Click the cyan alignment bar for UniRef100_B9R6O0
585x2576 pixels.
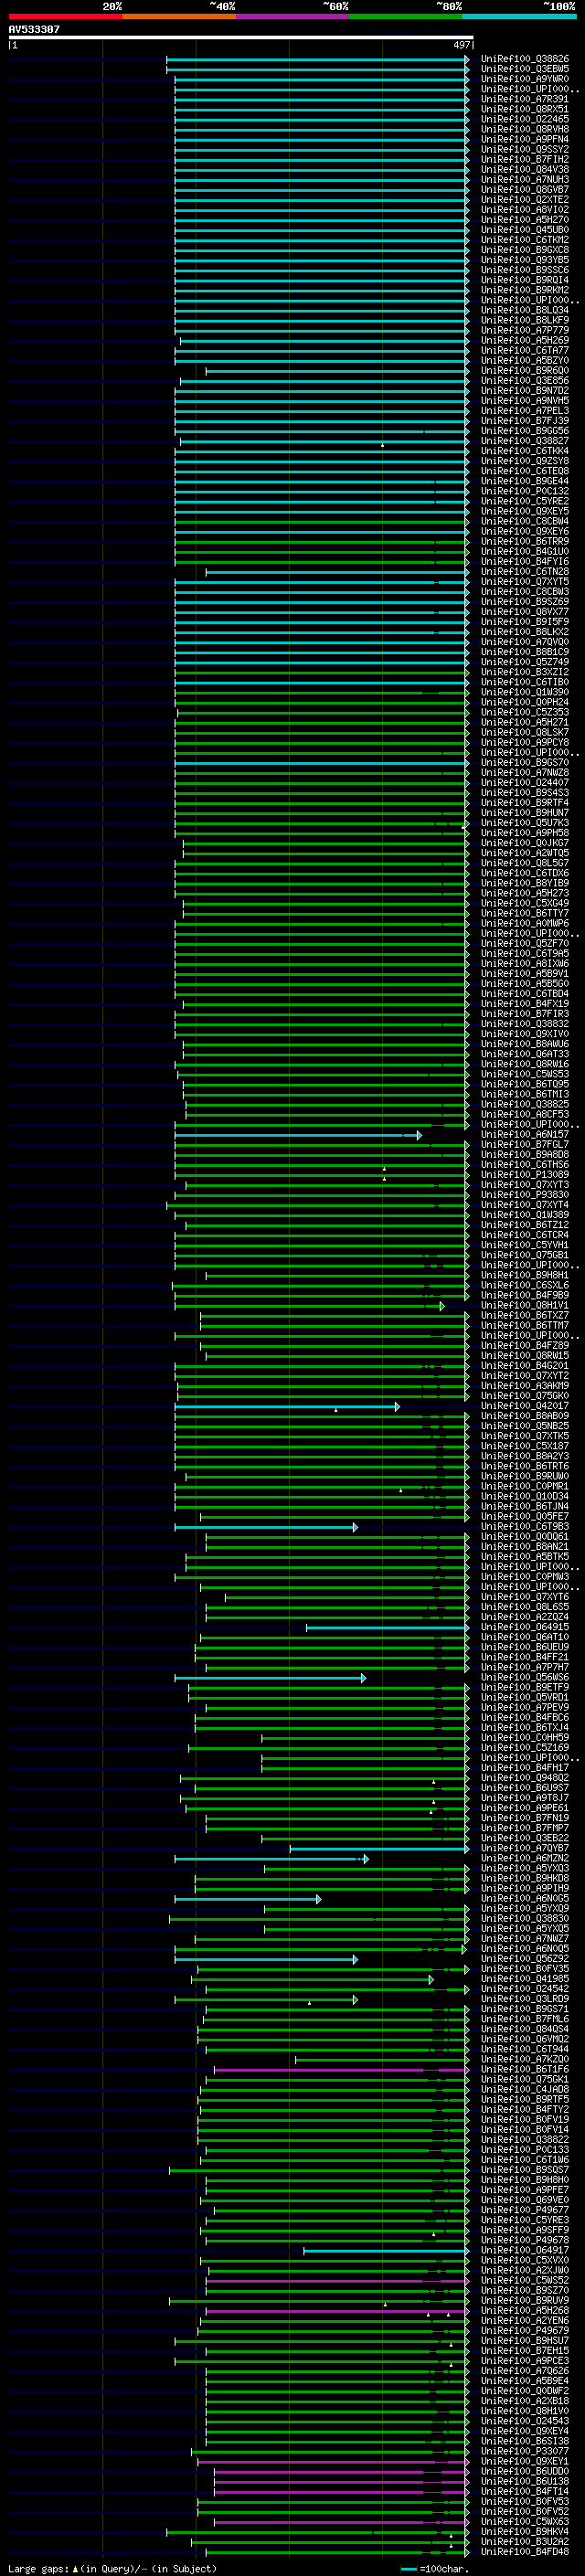tap(337, 371)
